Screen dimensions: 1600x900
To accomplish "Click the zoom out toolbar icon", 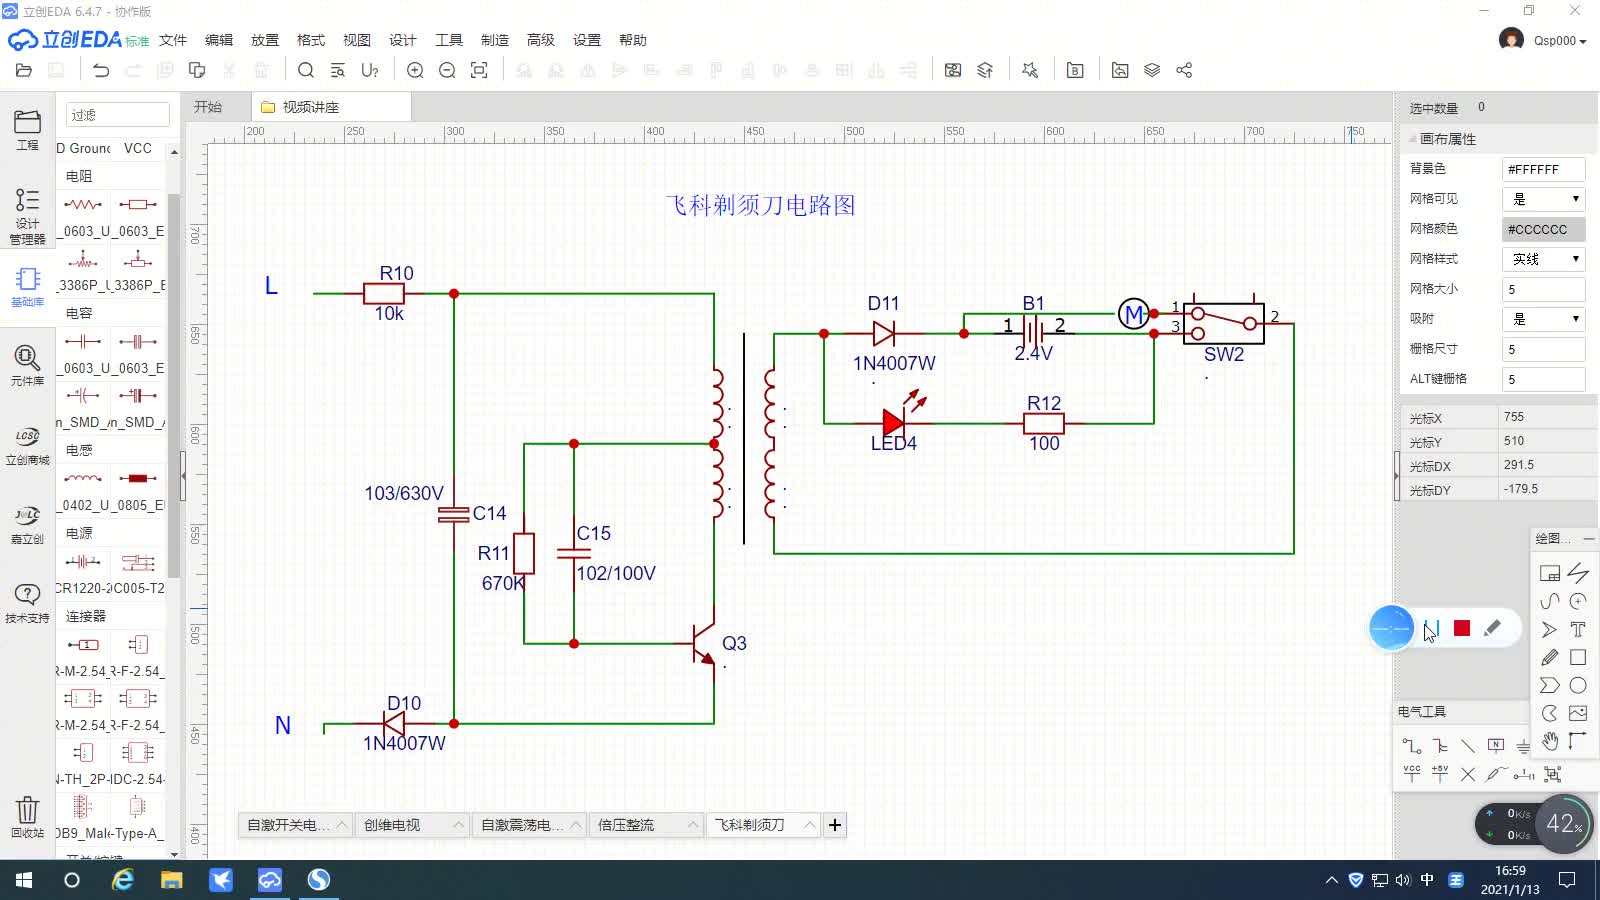I will click(x=447, y=70).
